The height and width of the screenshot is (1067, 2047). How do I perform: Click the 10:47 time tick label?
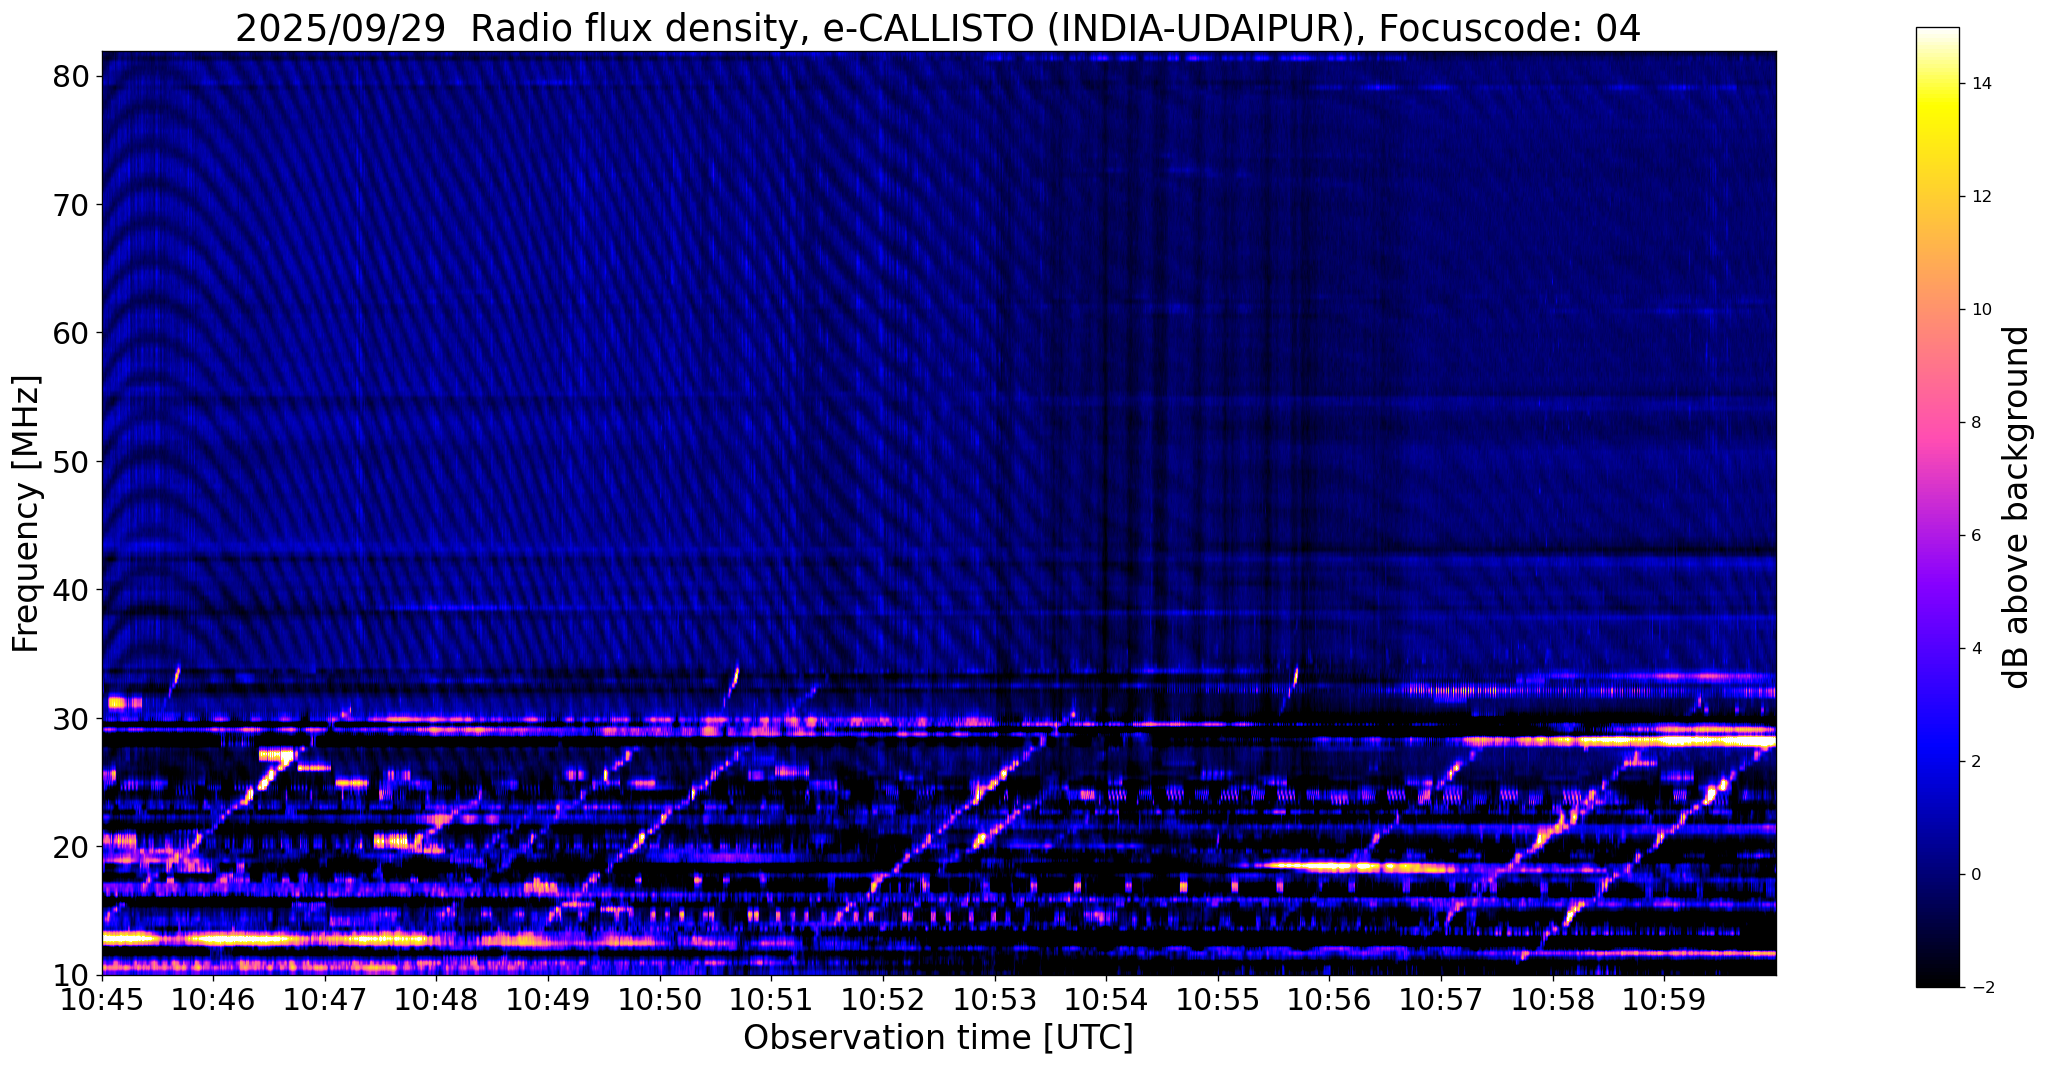coord(326,1000)
